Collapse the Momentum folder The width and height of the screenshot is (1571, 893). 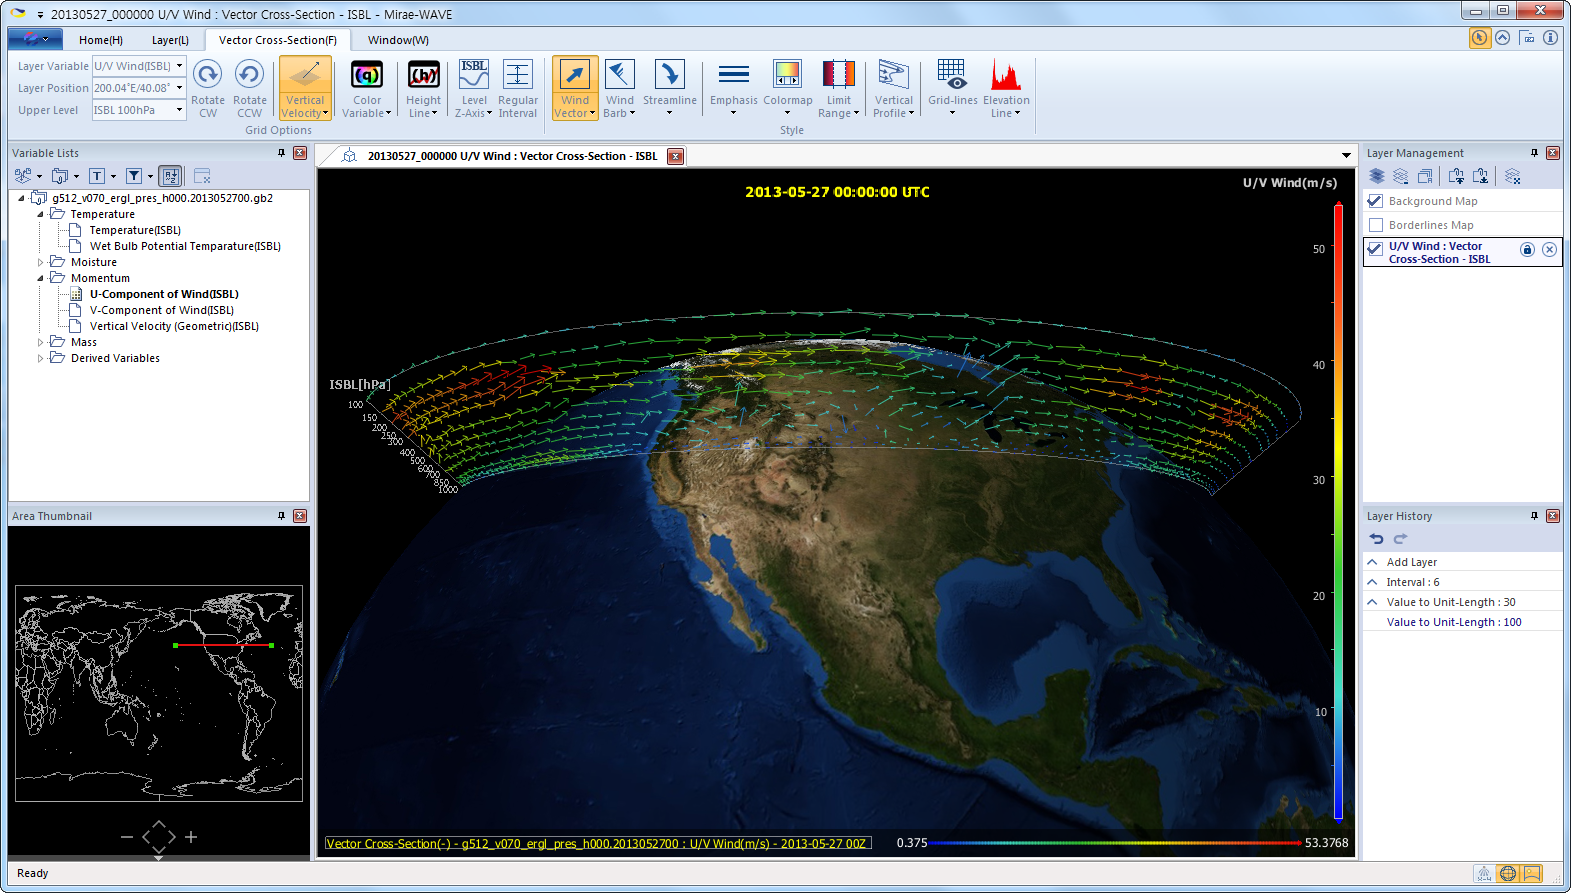tap(41, 278)
